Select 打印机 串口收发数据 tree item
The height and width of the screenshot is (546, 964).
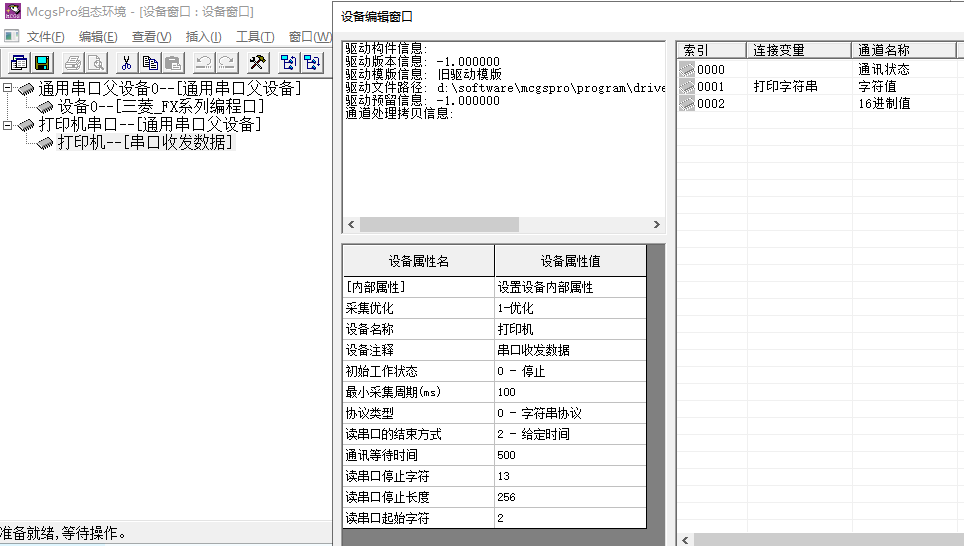144,143
